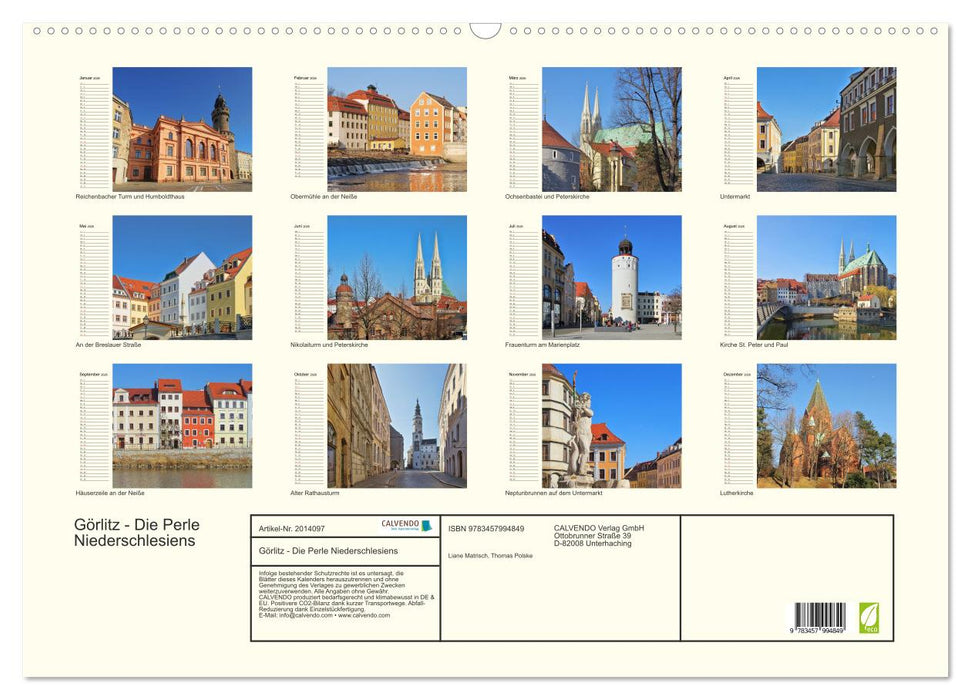Image resolution: width=971 pixels, height=700 pixels.
Task: Select the Häuserzeile an der Neiße photo
Action: 182,425
